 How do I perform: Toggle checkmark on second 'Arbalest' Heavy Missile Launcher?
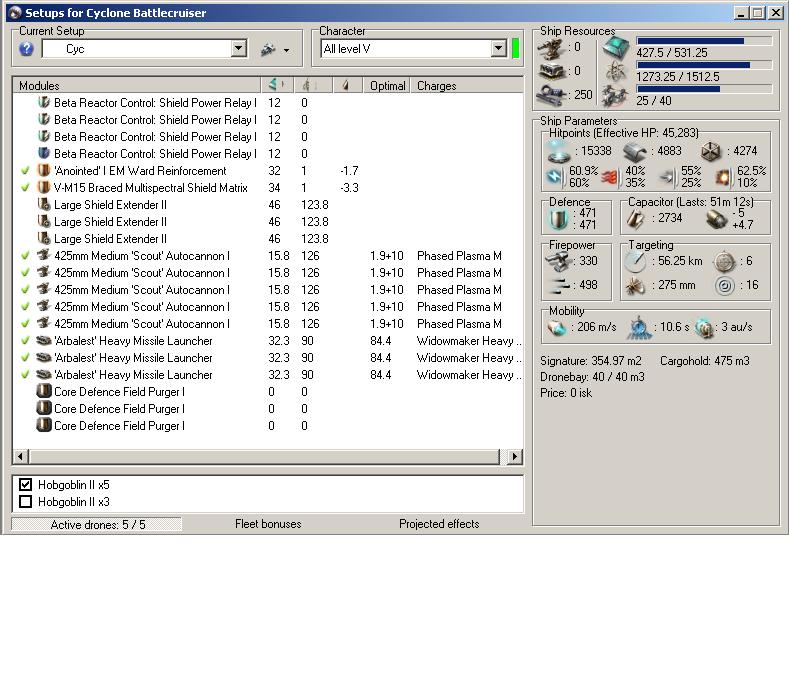25,358
